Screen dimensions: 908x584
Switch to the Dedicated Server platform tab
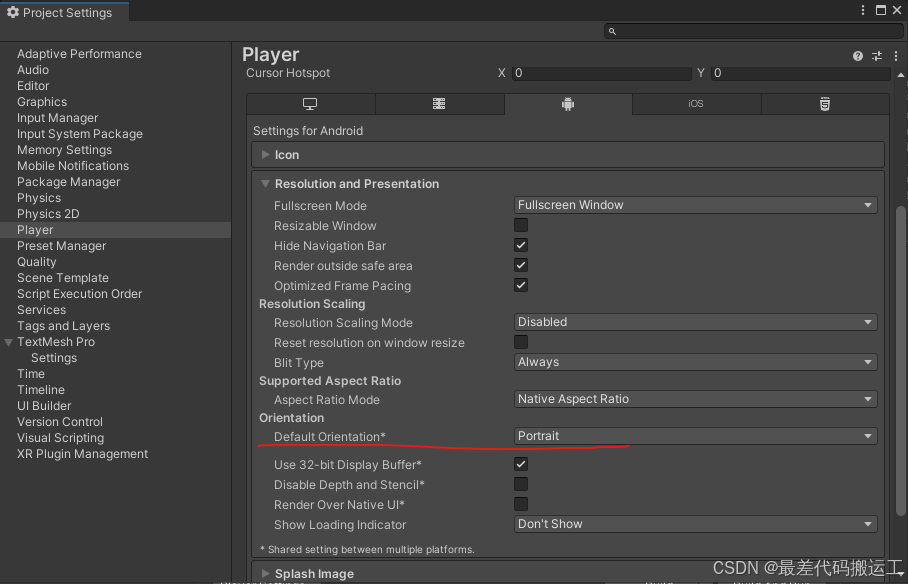(x=439, y=104)
